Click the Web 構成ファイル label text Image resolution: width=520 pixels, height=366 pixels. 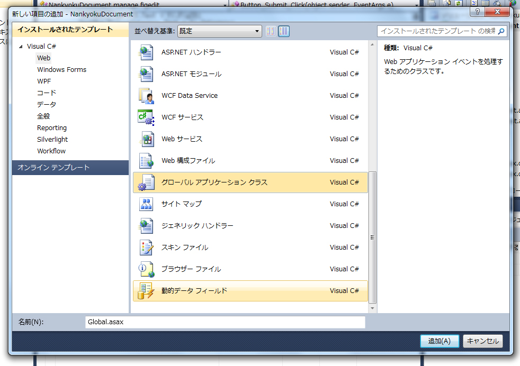[x=188, y=161]
